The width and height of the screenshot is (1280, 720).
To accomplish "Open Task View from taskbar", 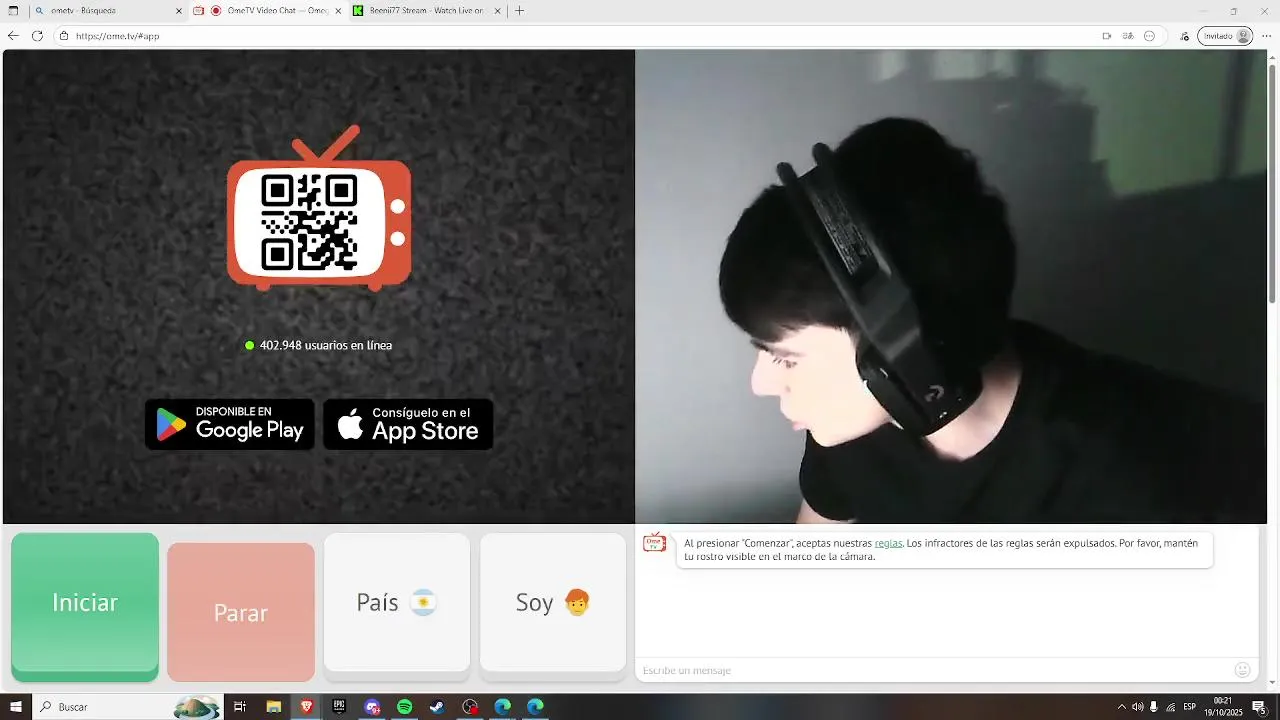I will click(240, 707).
